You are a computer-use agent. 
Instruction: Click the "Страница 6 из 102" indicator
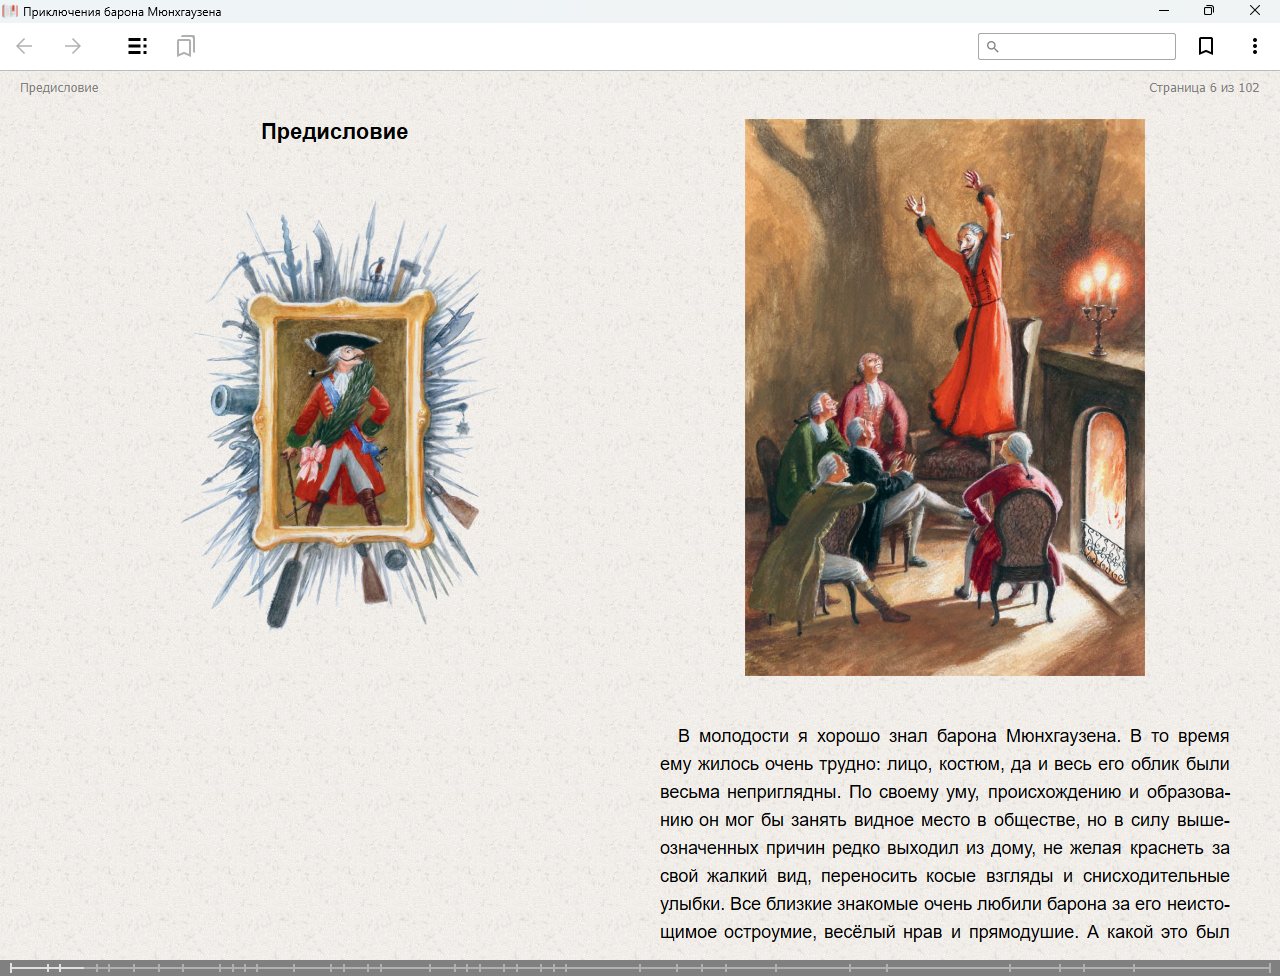coord(1204,88)
